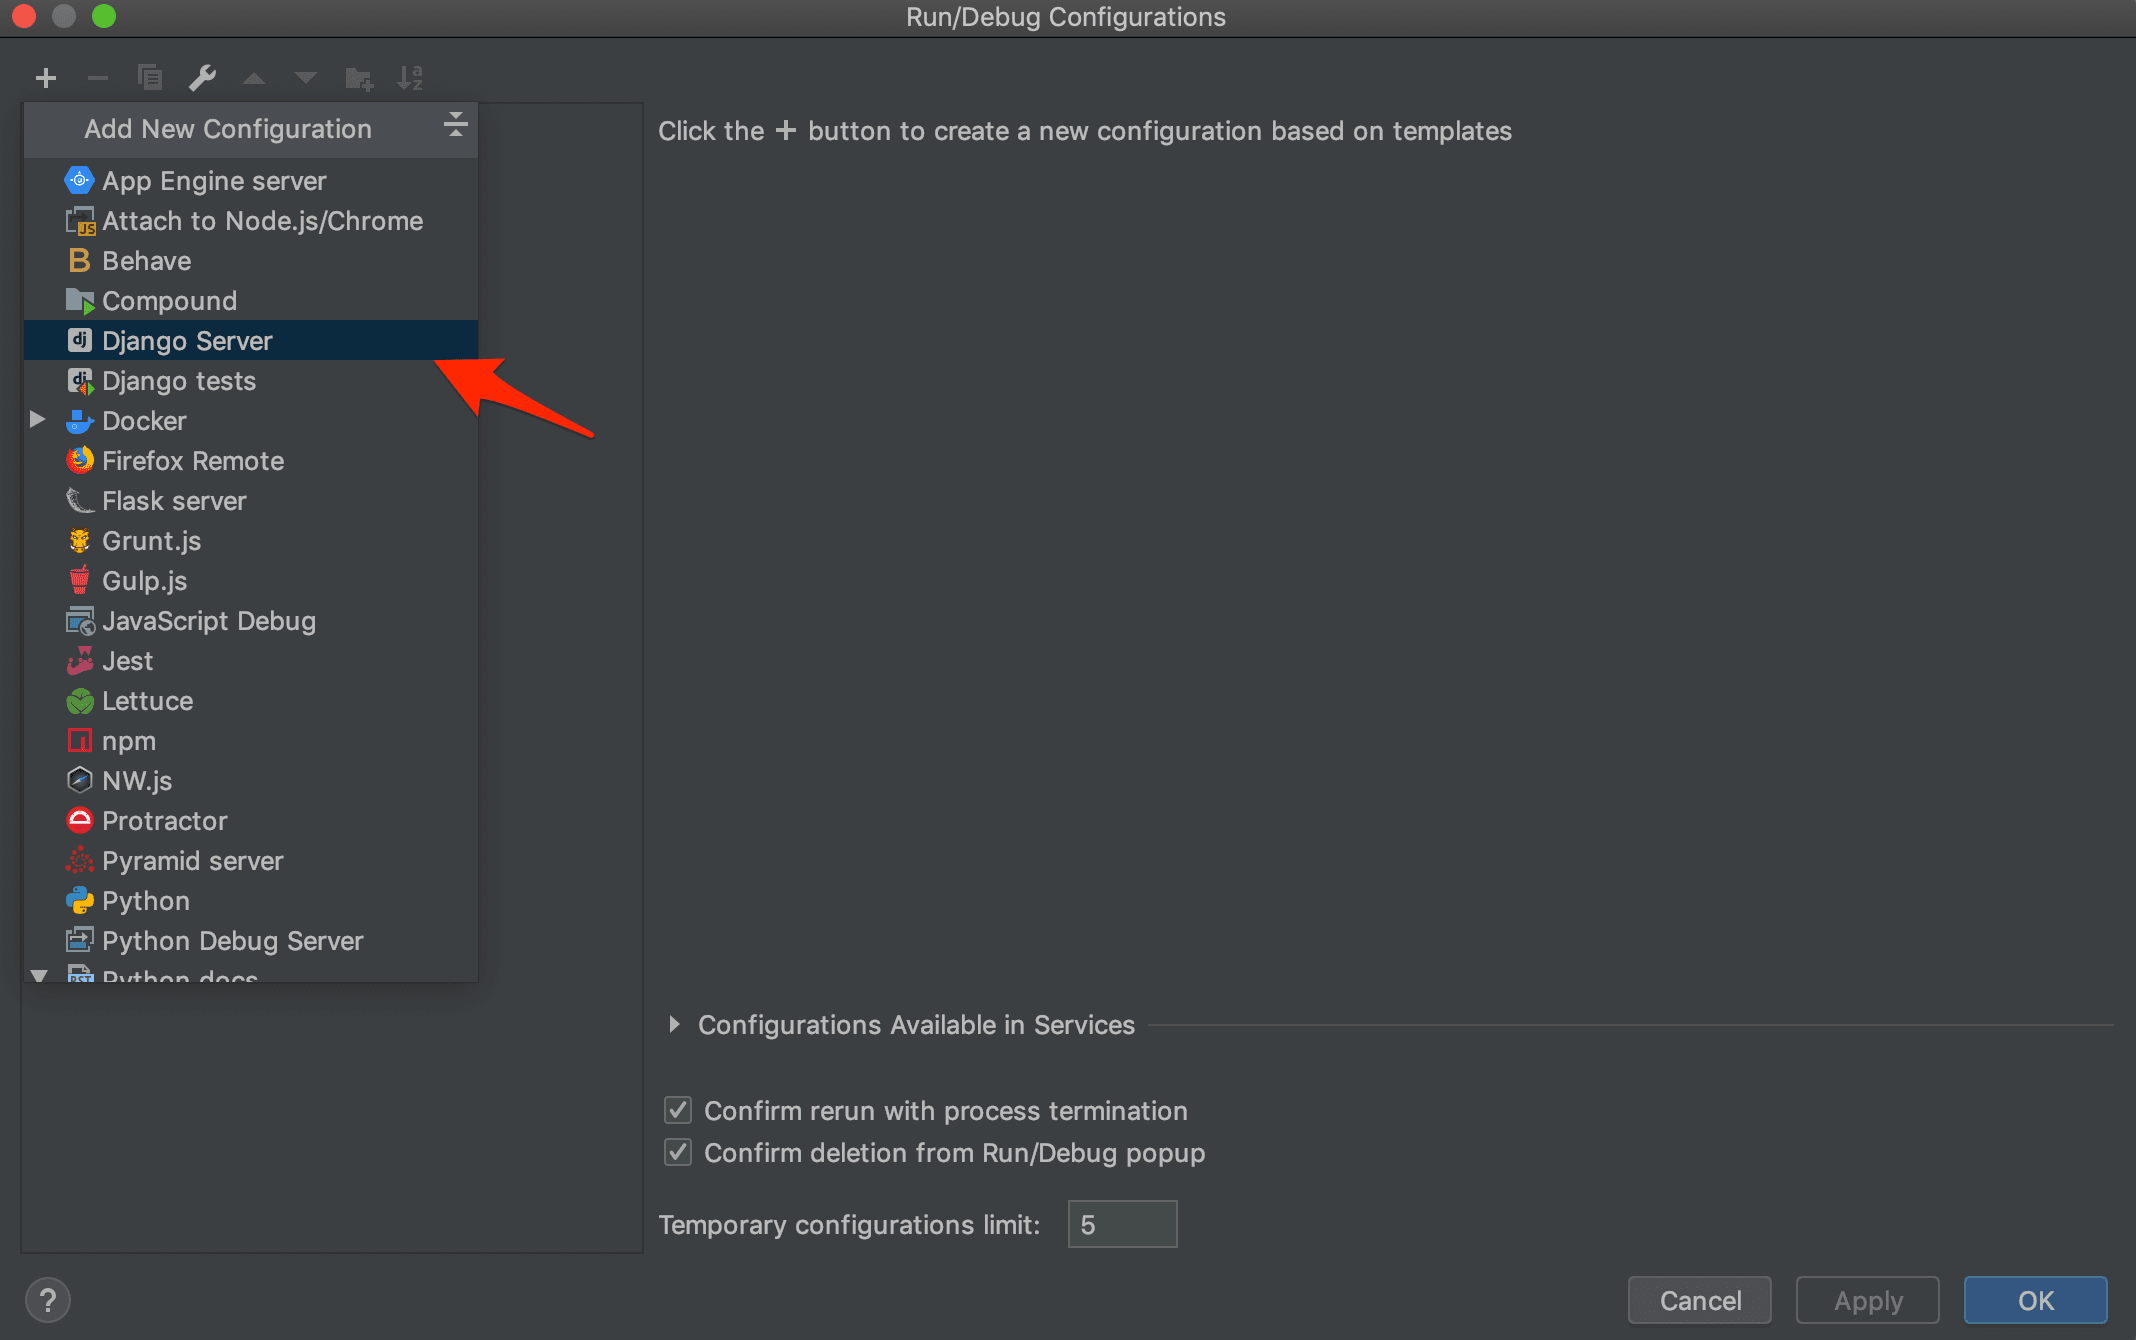Image resolution: width=2136 pixels, height=1340 pixels.
Task: Toggle Confirm deletion from Run/Debug popup checkbox
Action: coord(678,1152)
